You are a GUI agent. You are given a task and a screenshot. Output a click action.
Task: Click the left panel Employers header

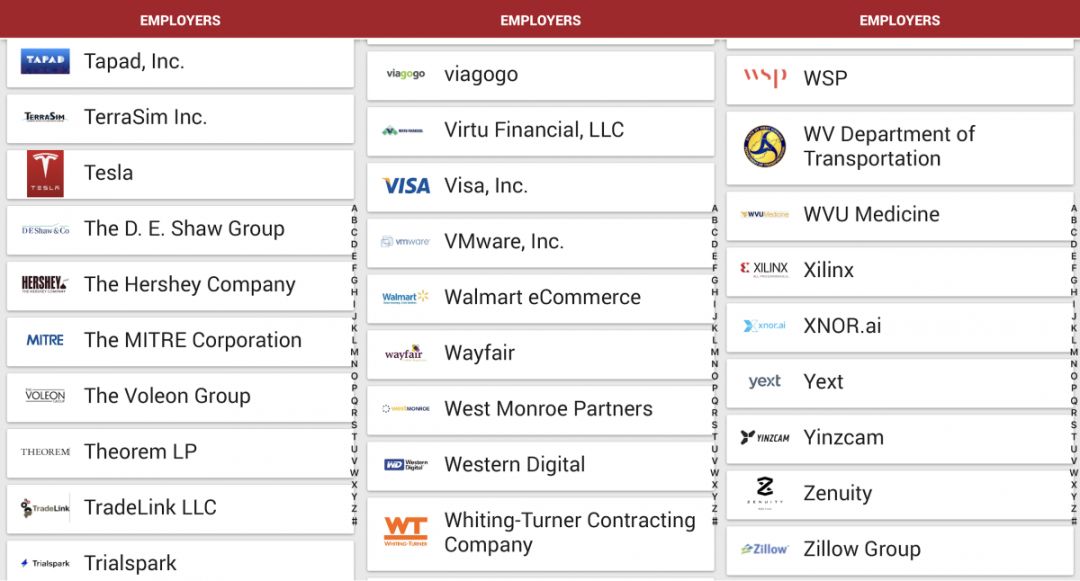pyautogui.click(x=180, y=20)
